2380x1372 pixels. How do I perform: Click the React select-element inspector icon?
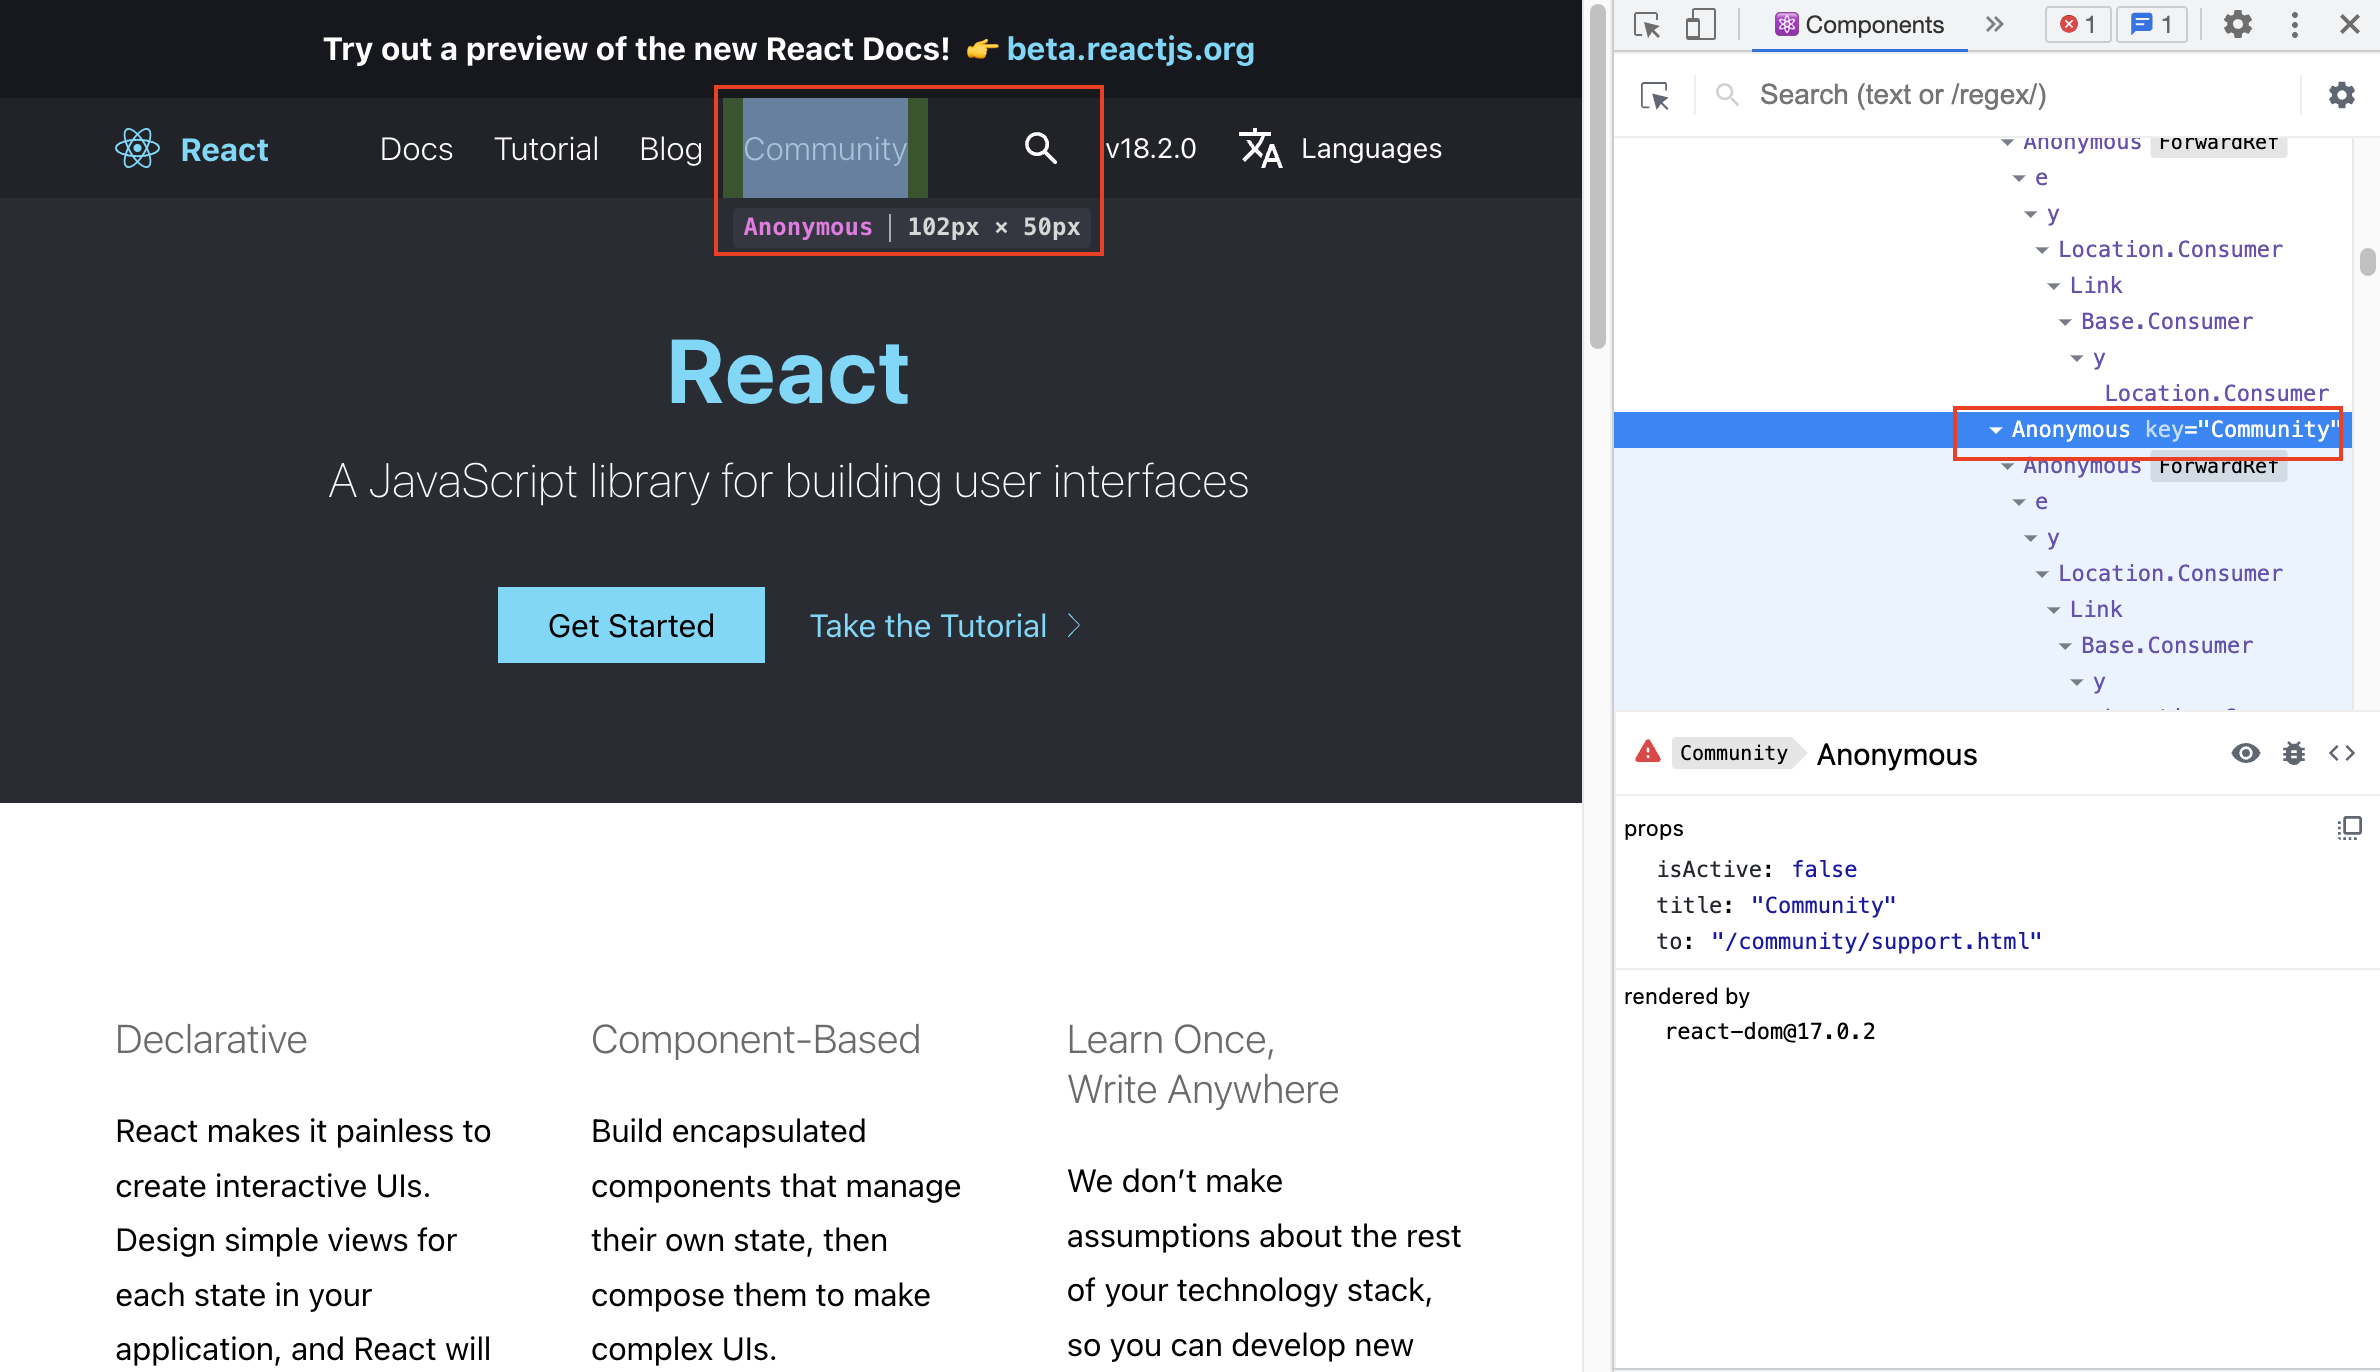(1655, 96)
